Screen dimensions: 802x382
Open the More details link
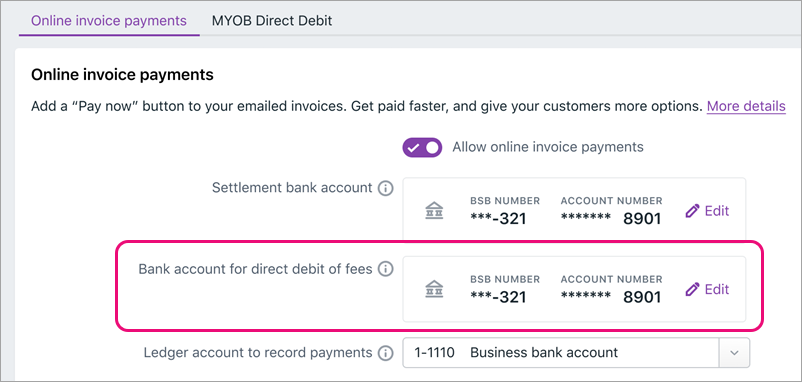pyautogui.click(x=746, y=106)
